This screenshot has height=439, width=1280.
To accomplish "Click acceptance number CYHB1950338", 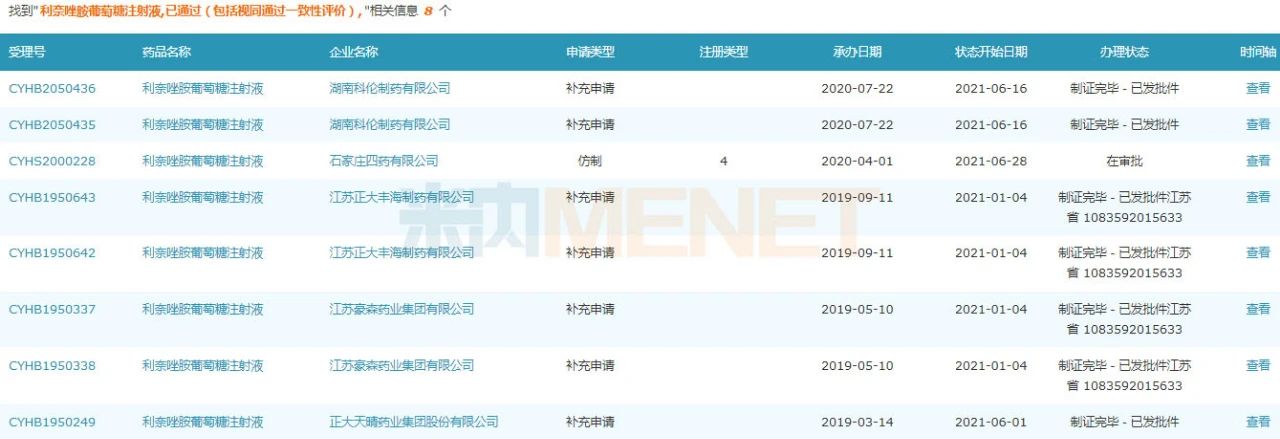I will [52, 366].
